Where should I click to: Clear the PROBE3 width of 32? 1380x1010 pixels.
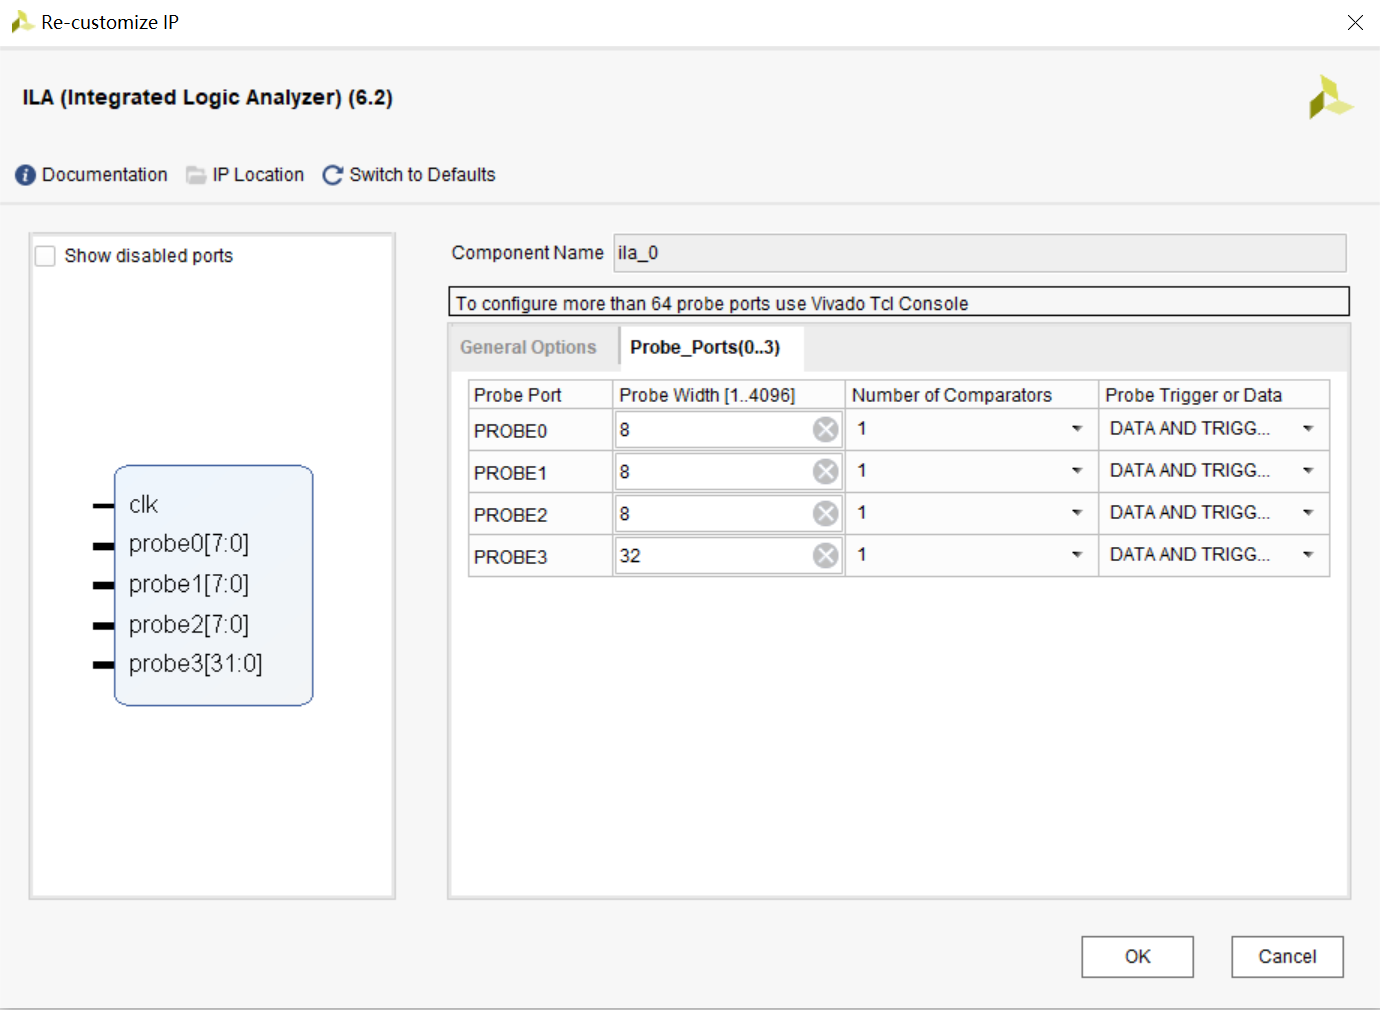pyautogui.click(x=826, y=556)
